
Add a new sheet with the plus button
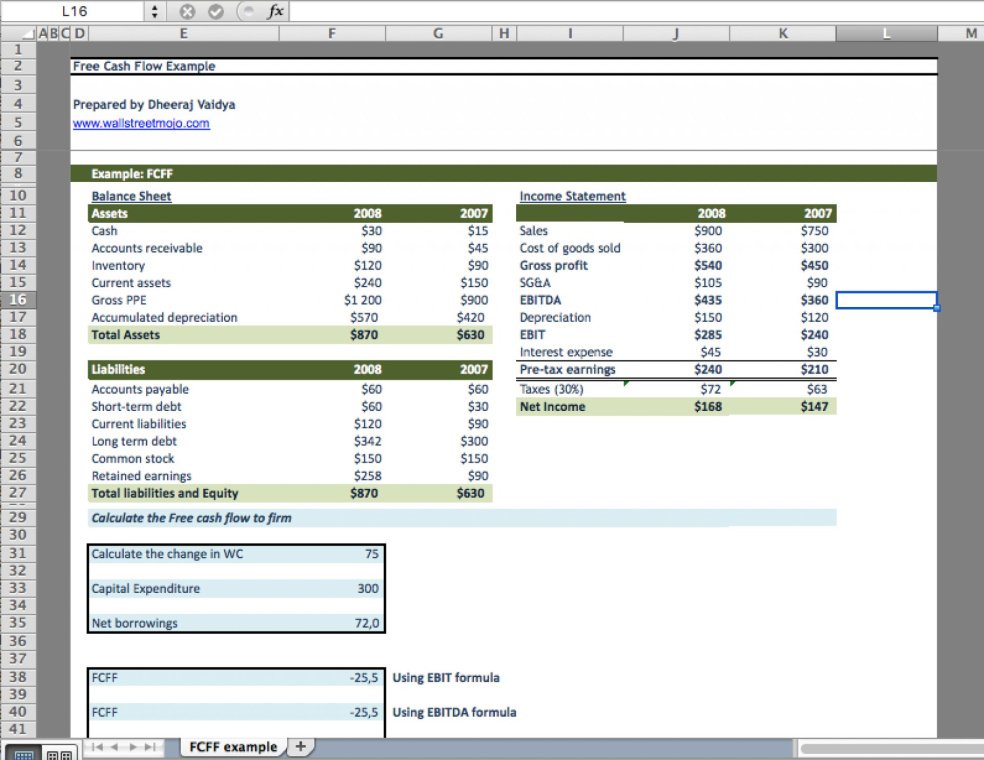pos(300,746)
